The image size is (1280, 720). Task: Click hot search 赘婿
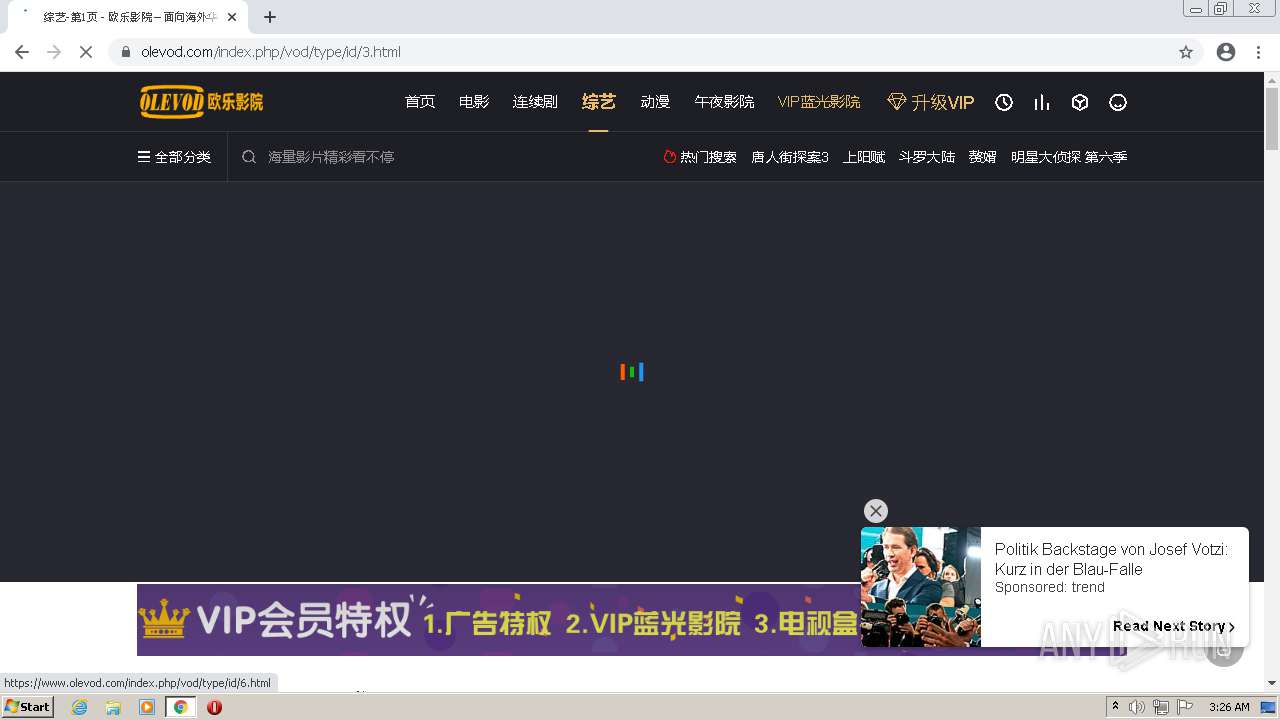[983, 157]
